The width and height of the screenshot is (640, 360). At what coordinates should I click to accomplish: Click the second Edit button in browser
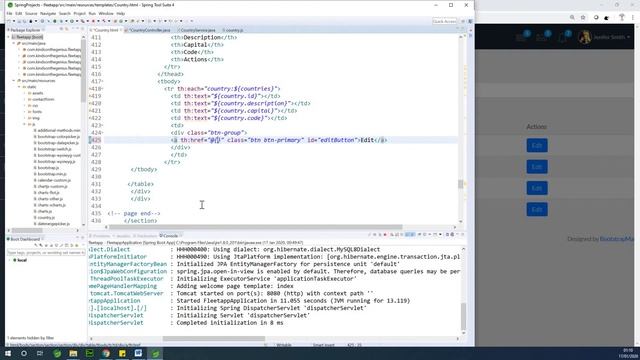(537, 167)
